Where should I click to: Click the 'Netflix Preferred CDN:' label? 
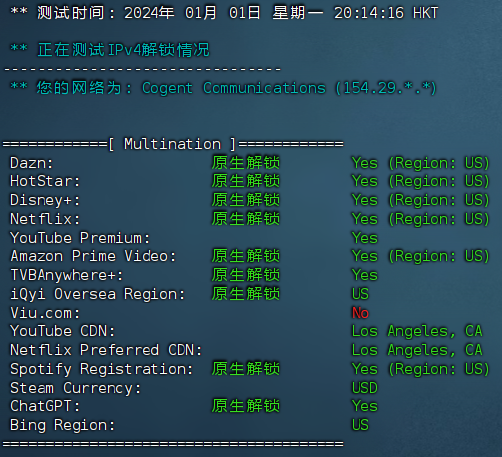(106, 350)
